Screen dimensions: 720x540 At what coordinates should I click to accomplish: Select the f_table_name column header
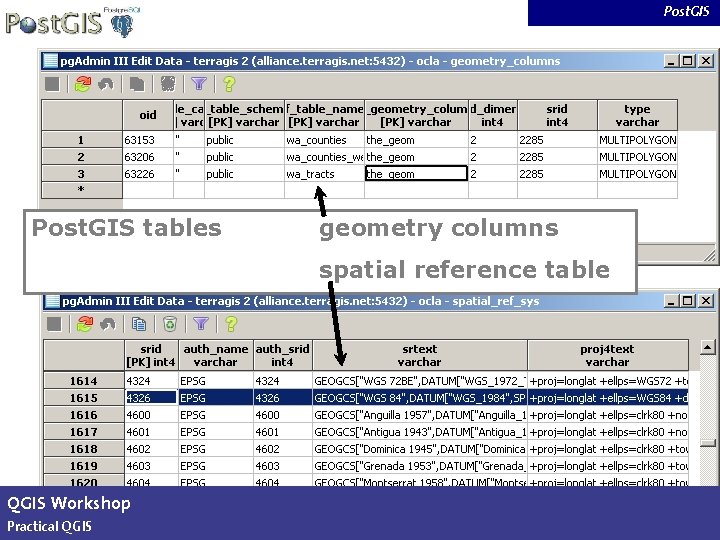coord(324,115)
